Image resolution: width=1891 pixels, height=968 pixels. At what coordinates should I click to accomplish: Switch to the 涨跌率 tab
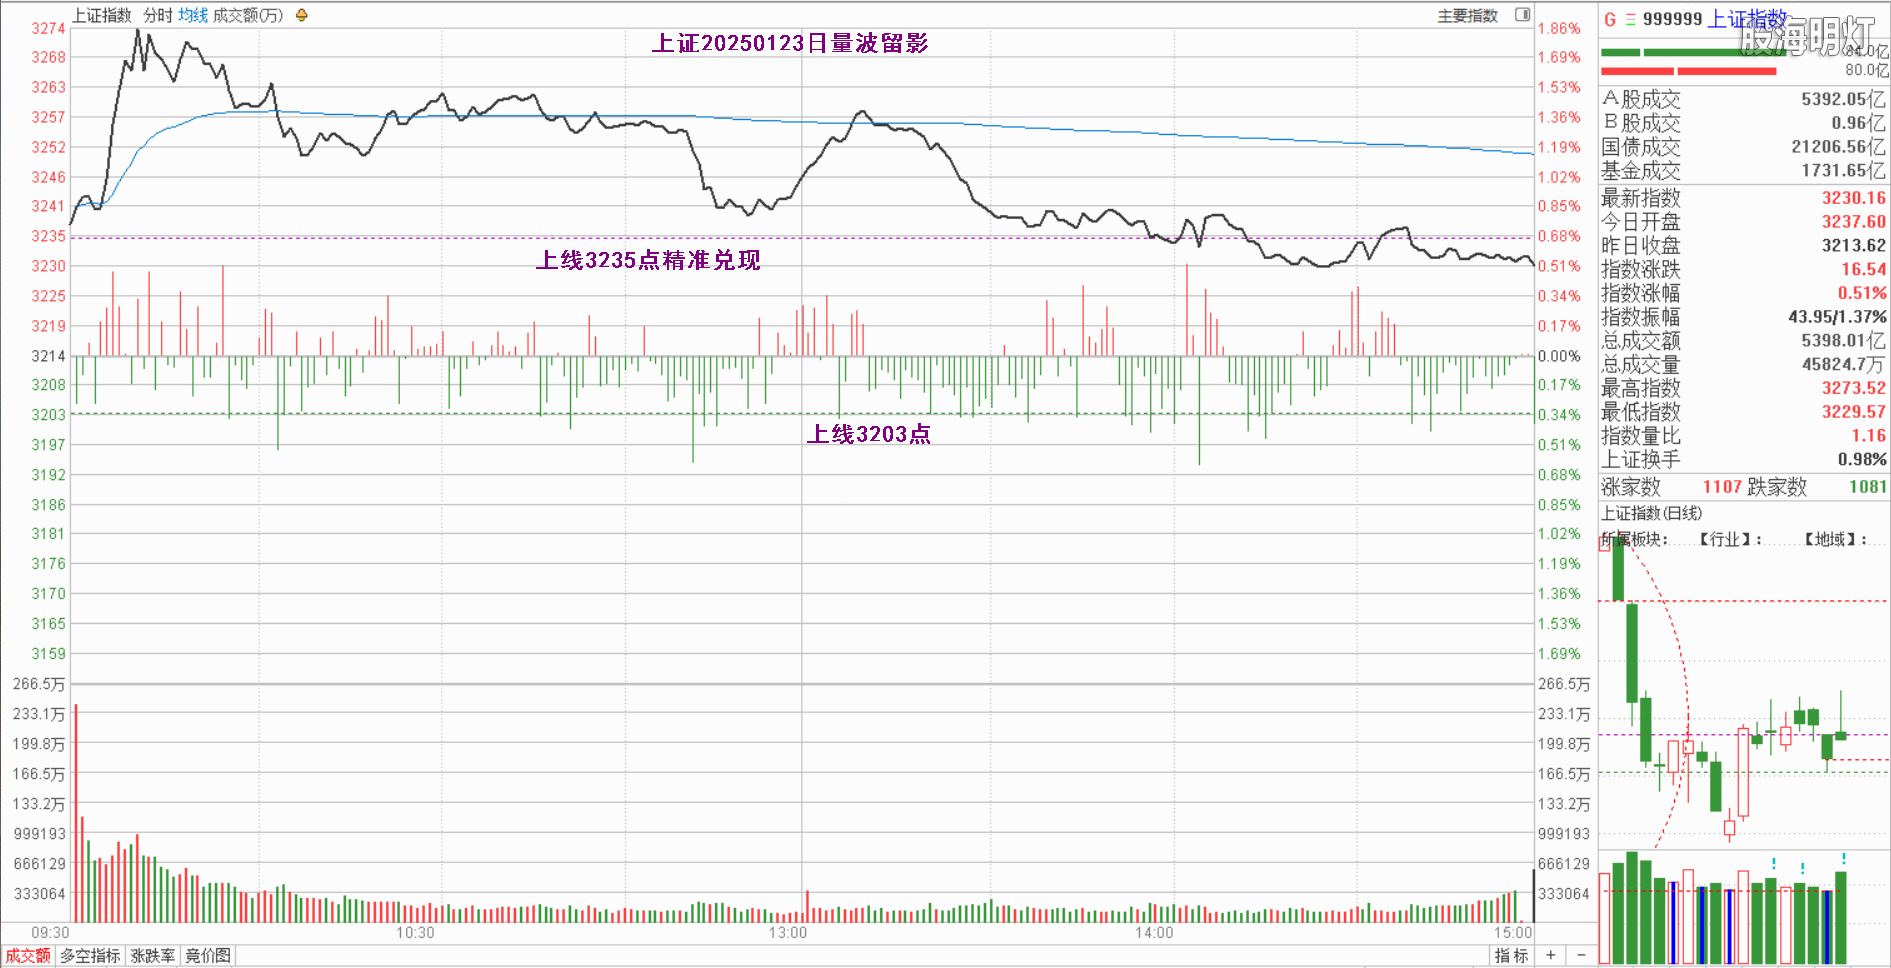[153, 956]
